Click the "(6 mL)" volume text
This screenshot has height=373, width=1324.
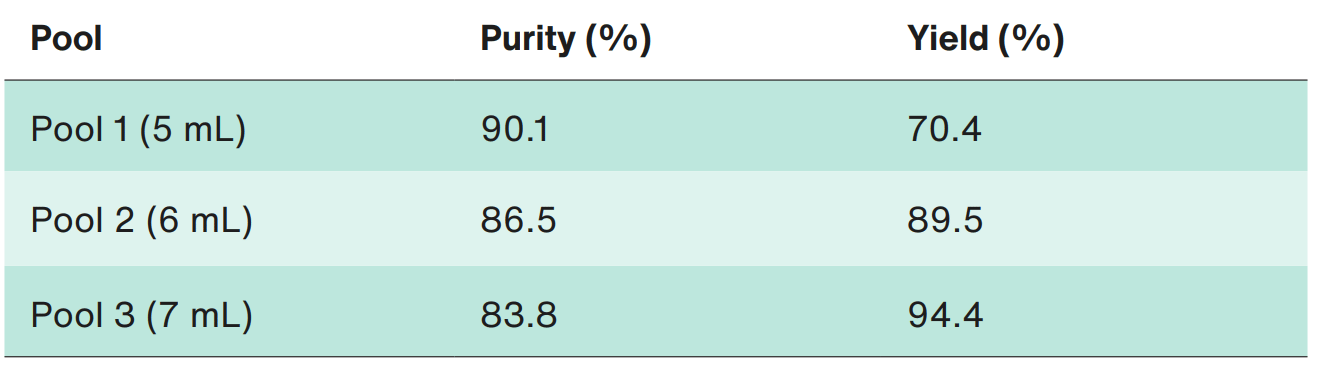(198, 220)
